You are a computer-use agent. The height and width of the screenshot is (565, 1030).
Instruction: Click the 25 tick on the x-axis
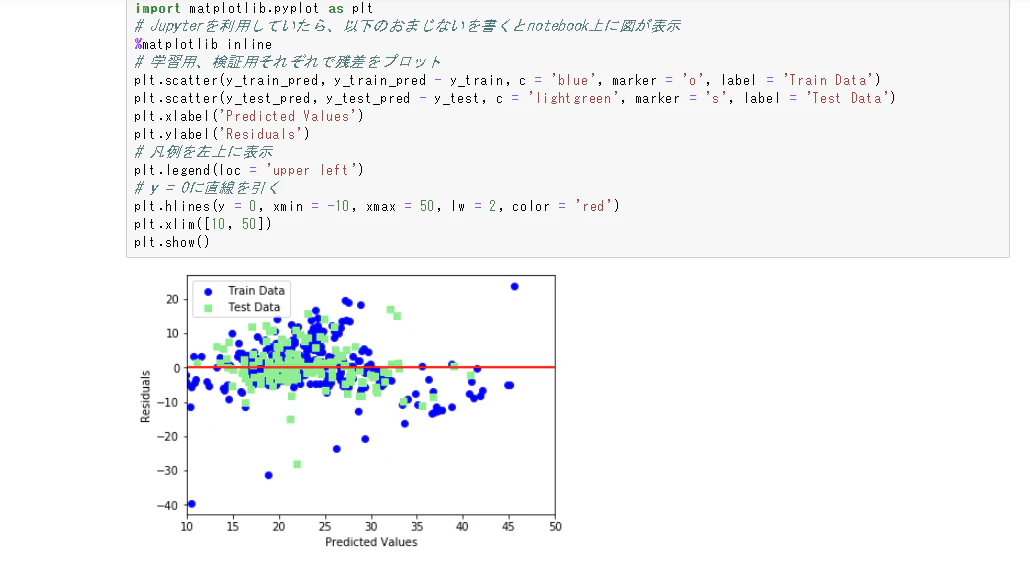point(325,526)
